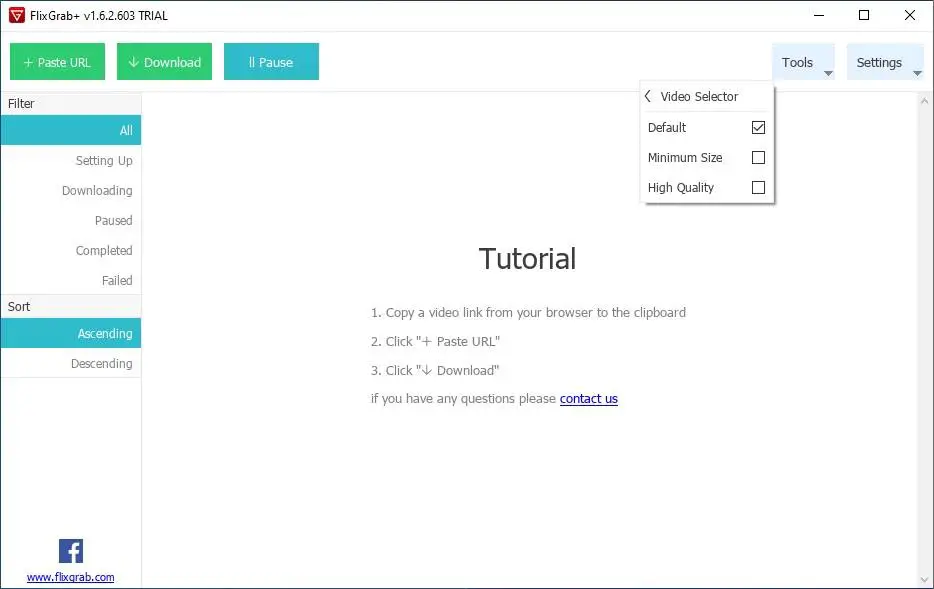
Task: Close the FlixGrab+ window
Action: 910,15
